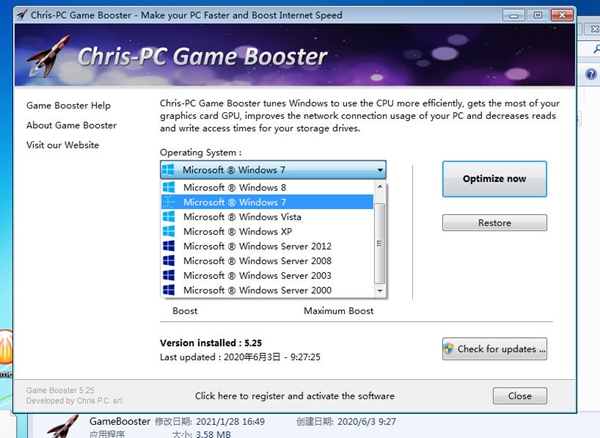
Task: Click the Close button at bottom
Action: (x=520, y=396)
